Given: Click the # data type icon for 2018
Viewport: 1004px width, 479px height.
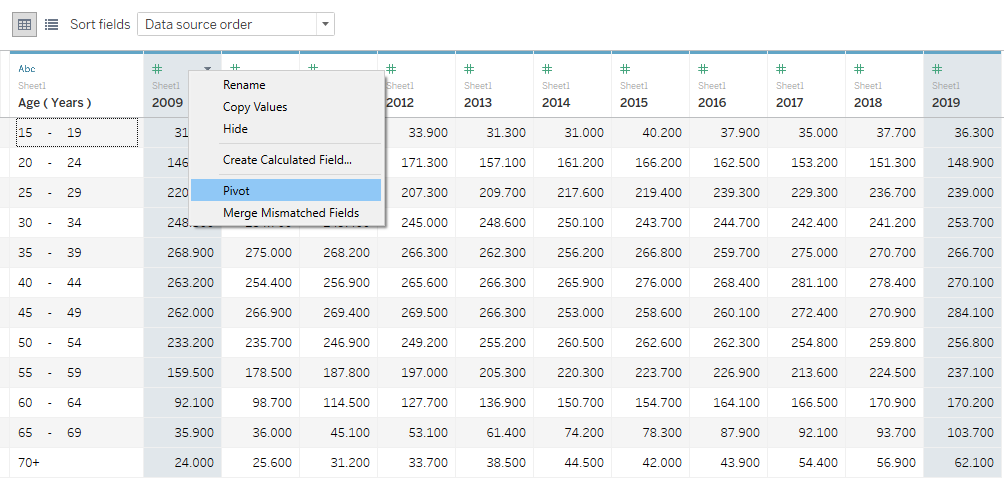Looking at the screenshot, I should click(x=859, y=69).
